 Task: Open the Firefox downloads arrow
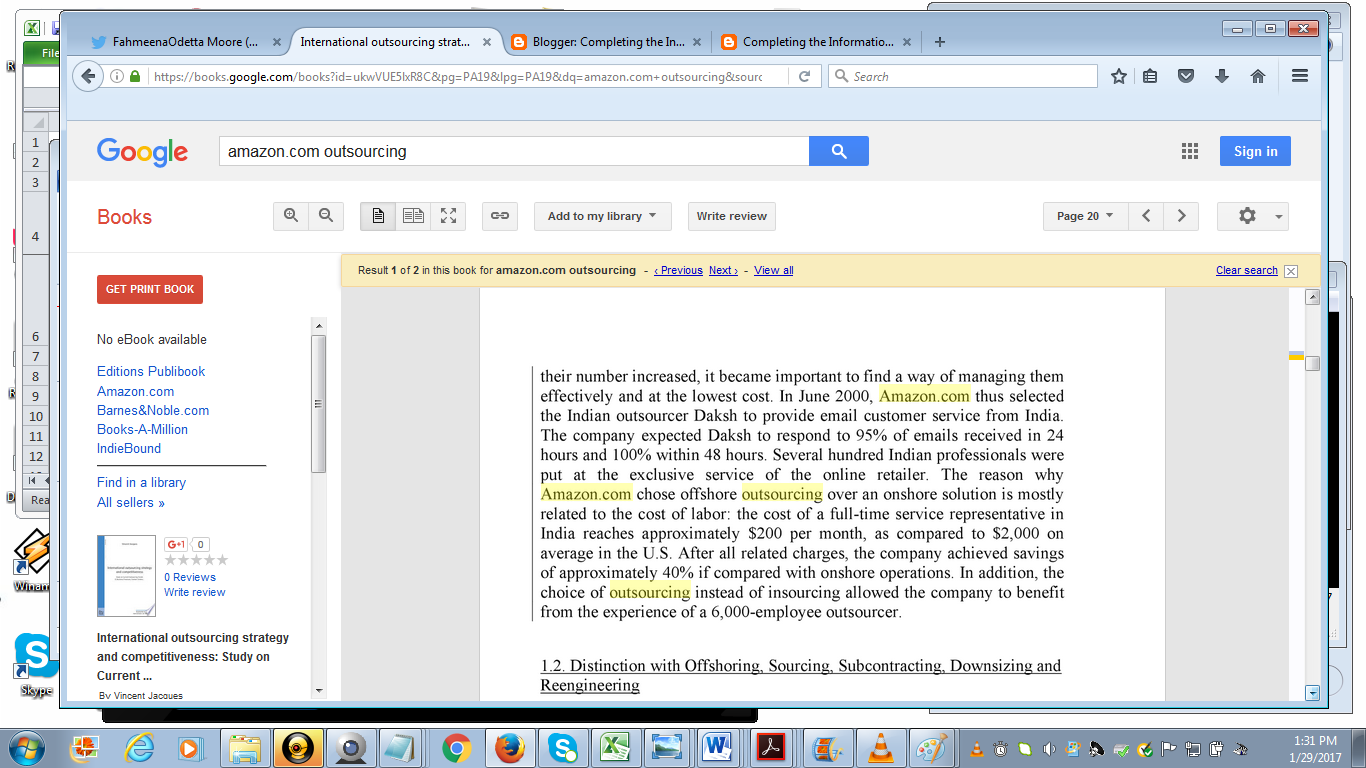[1222, 76]
